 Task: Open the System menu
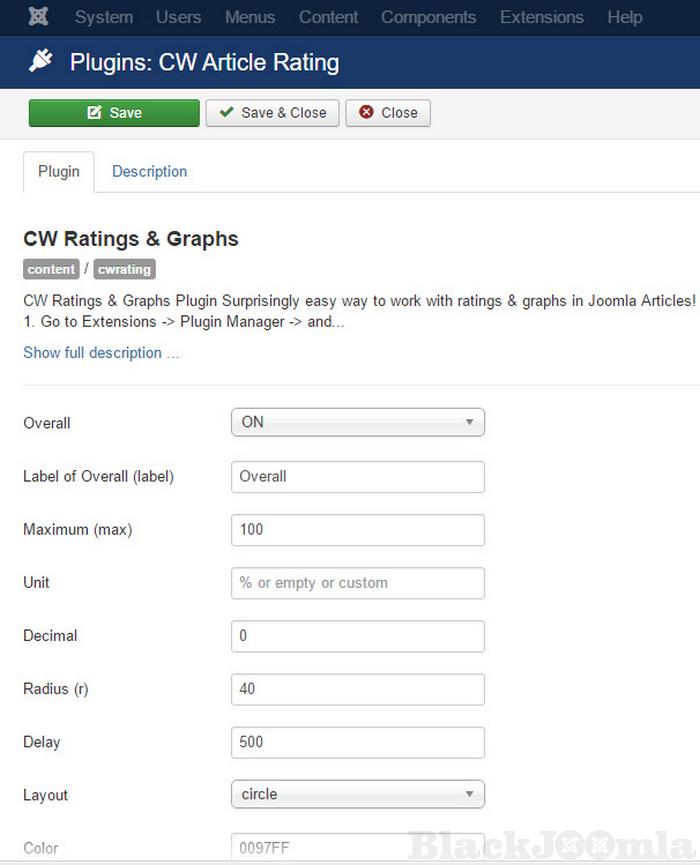104,17
